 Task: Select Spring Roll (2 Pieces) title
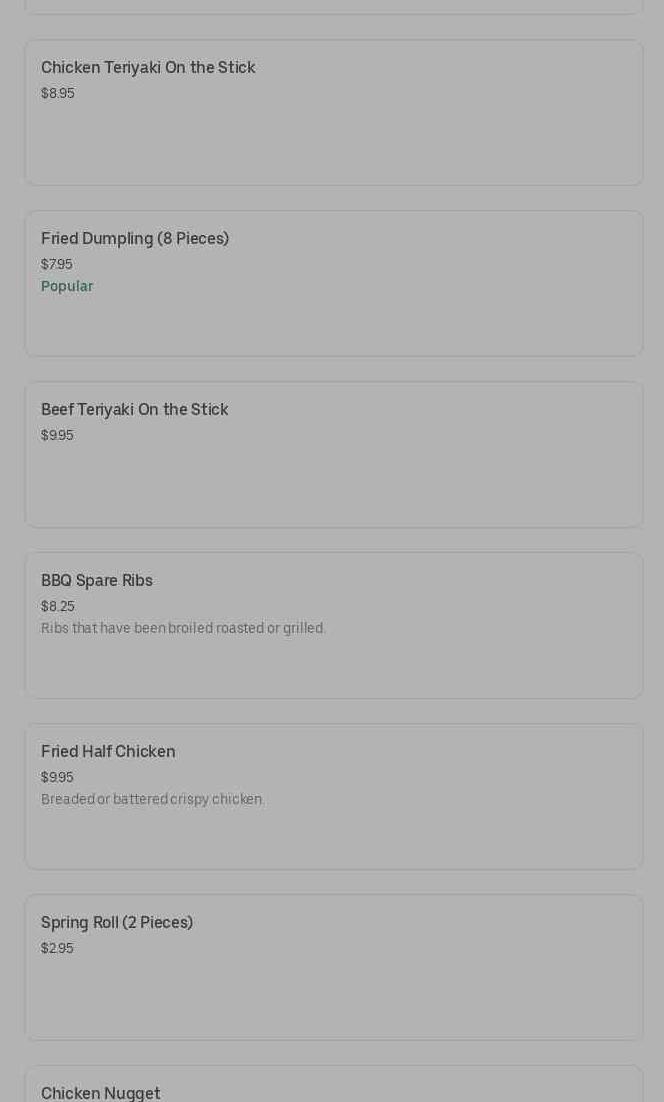click(x=117, y=923)
